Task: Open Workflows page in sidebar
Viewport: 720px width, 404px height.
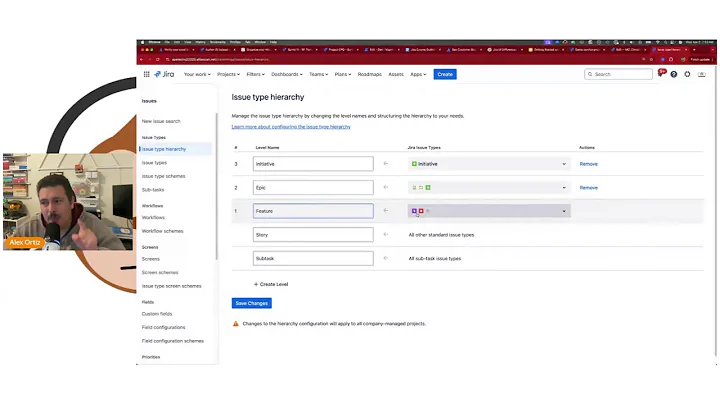Action: (153, 218)
